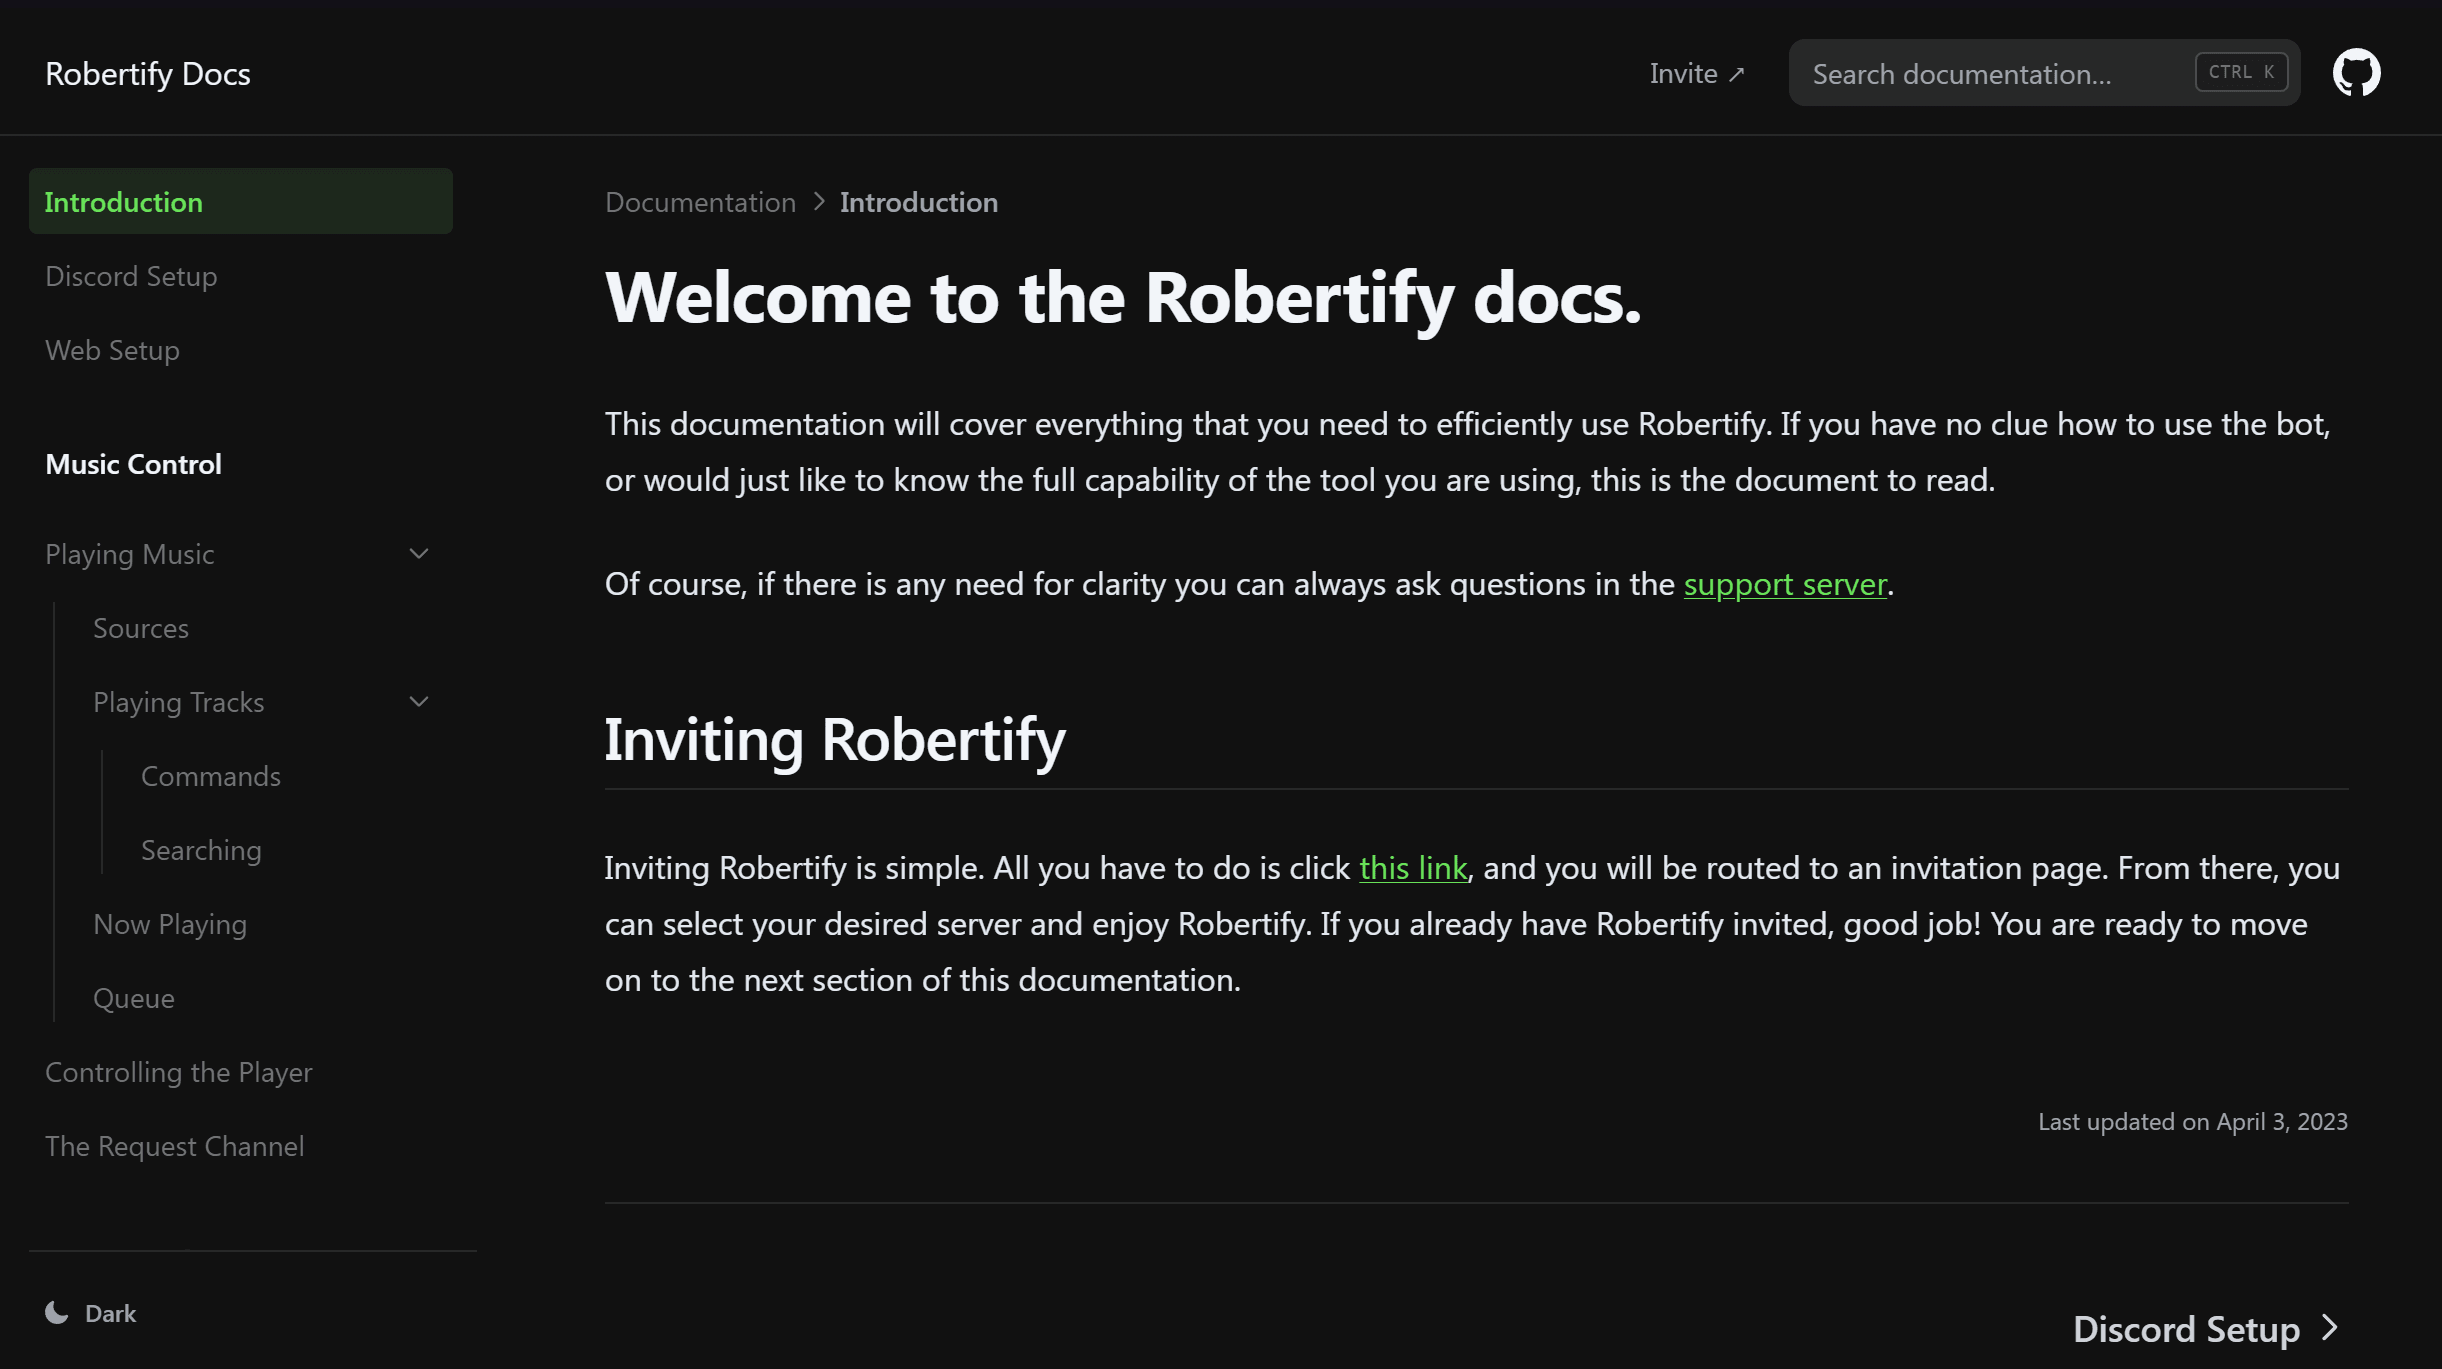Collapse the Playing Tracks chevron
2442x1369 pixels.
pyautogui.click(x=419, y=702)
